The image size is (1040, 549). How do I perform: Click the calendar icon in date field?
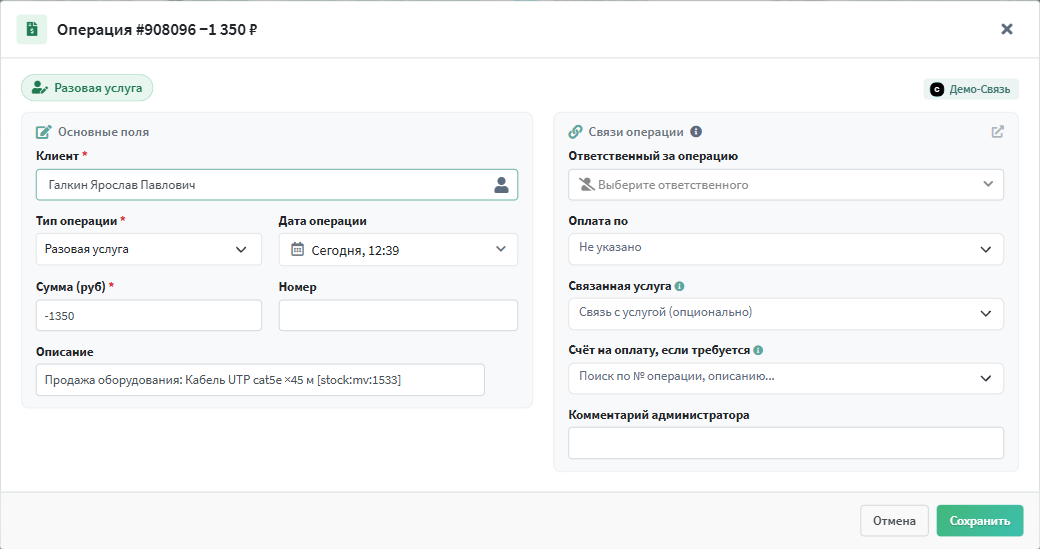coord(297,249)
